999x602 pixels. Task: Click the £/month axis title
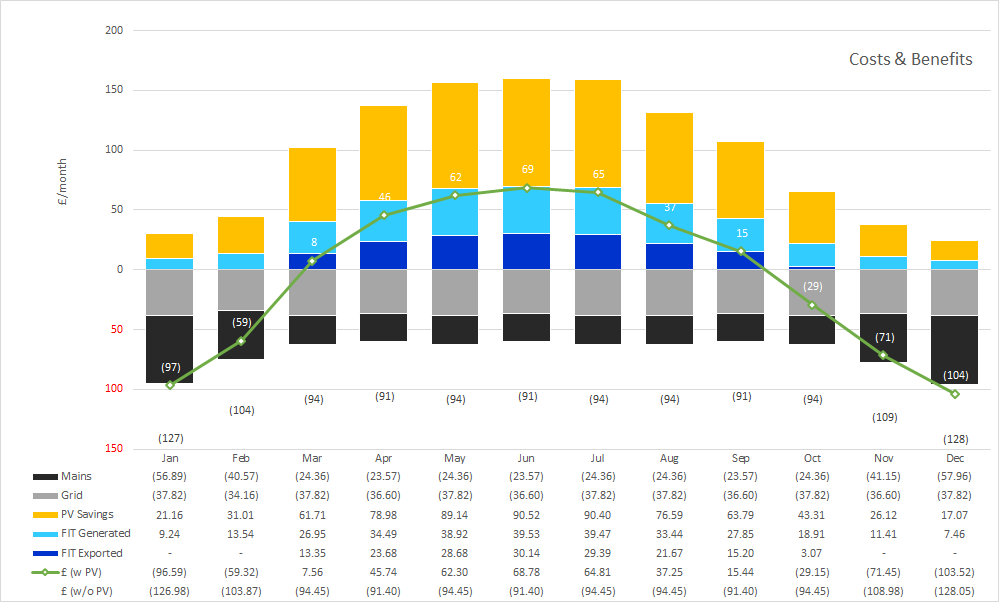(x=62, y=182)
